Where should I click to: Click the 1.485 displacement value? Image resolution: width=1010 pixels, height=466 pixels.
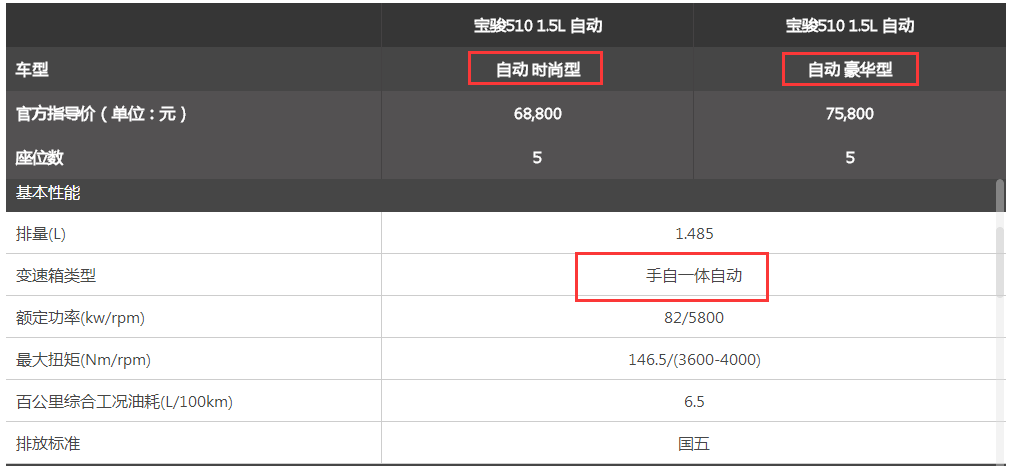click(x=694, y=234)
